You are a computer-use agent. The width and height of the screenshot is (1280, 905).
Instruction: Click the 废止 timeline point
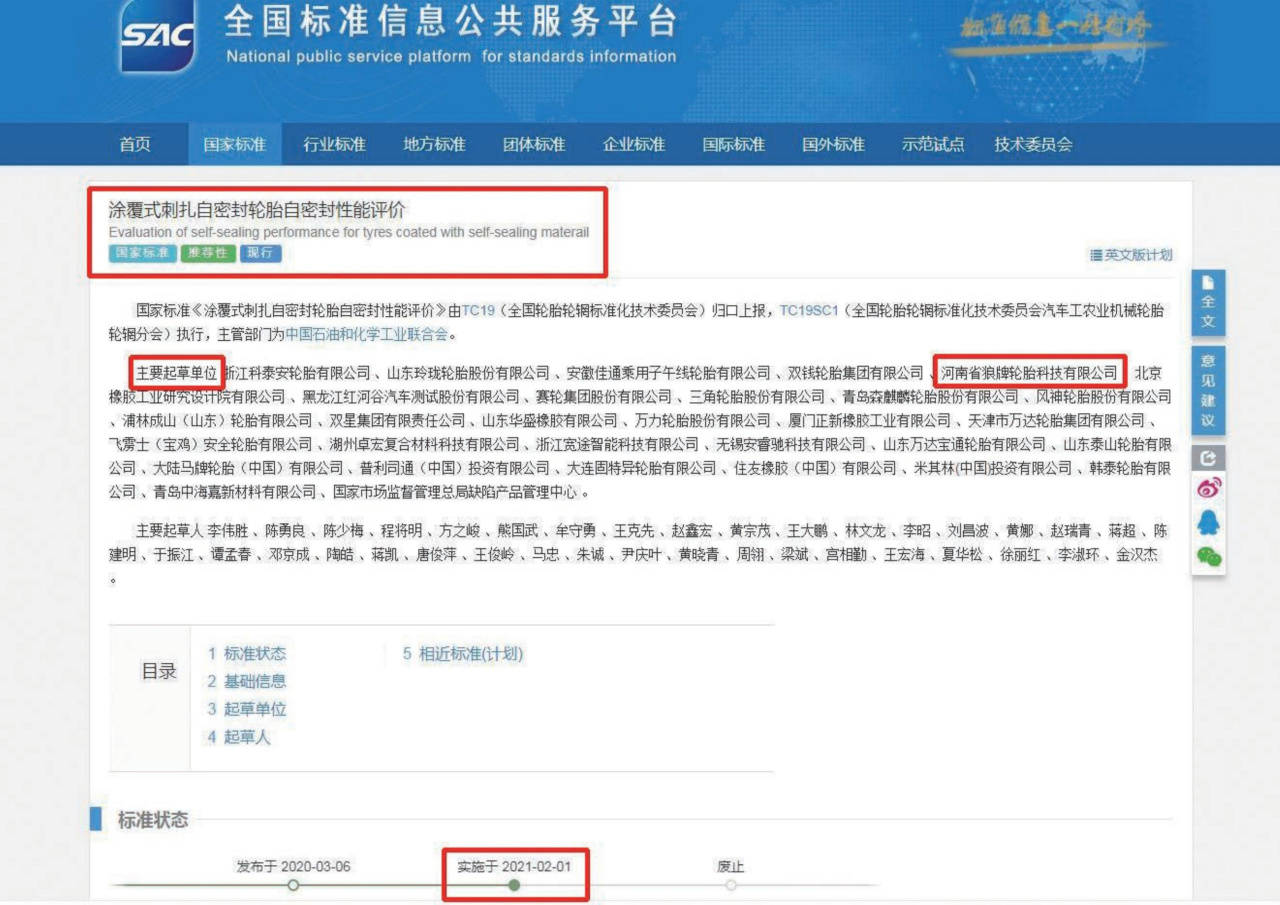[x=731, y=885]
